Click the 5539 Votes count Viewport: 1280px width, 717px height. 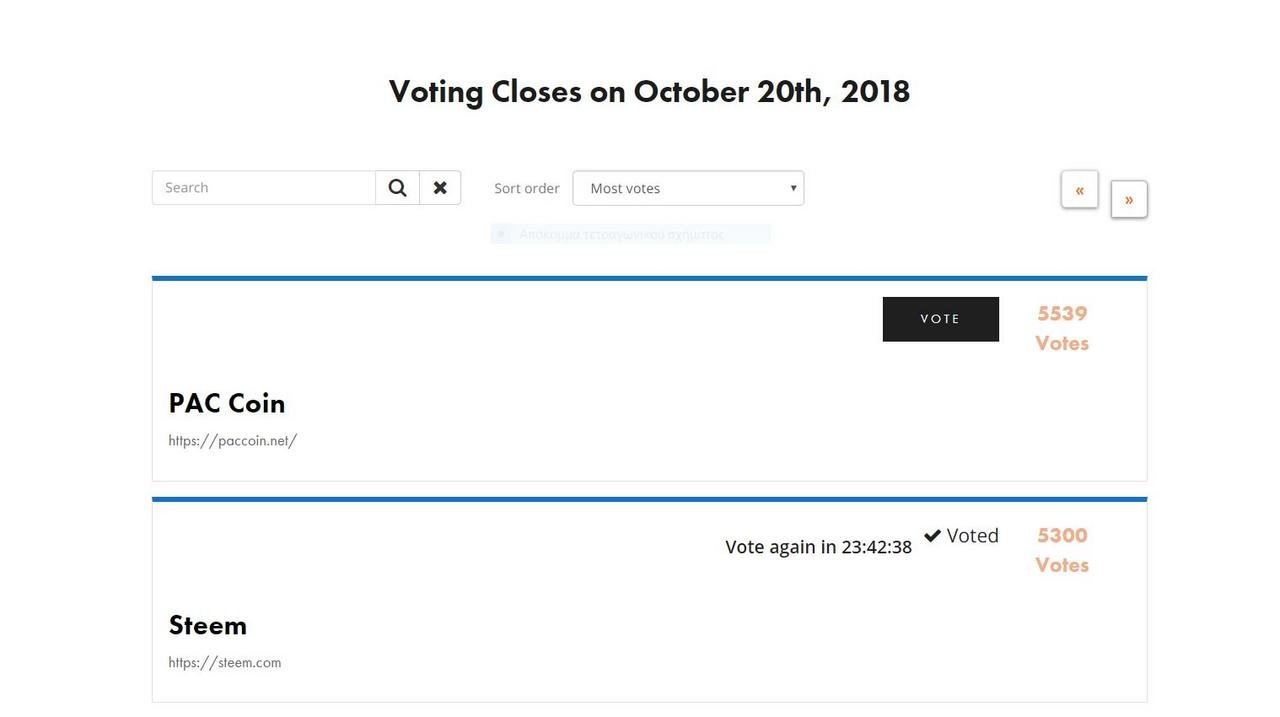pyautogui.click(x=1062, y=328)
